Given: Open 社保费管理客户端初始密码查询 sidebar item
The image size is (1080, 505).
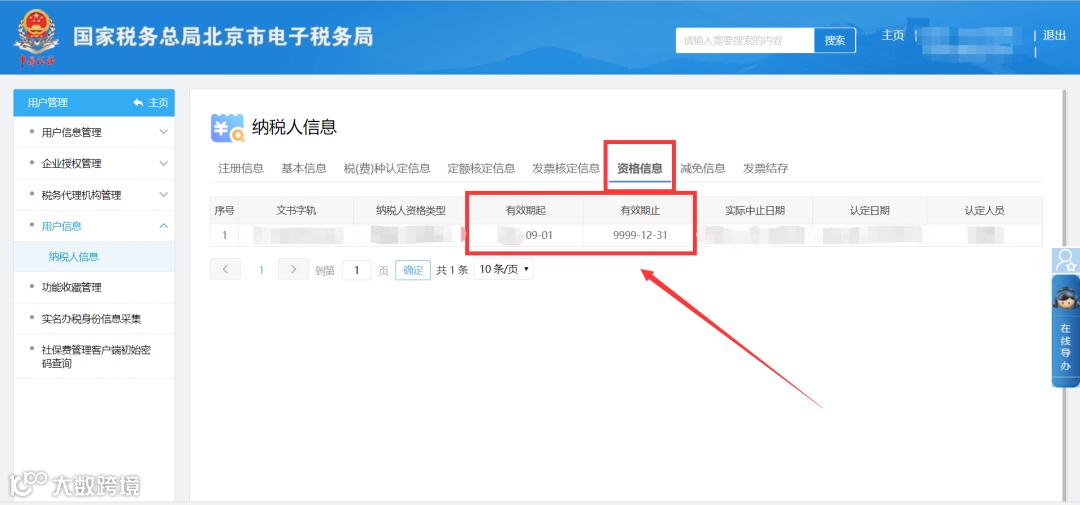Looking at the screenshot, I should click(96, 357).
